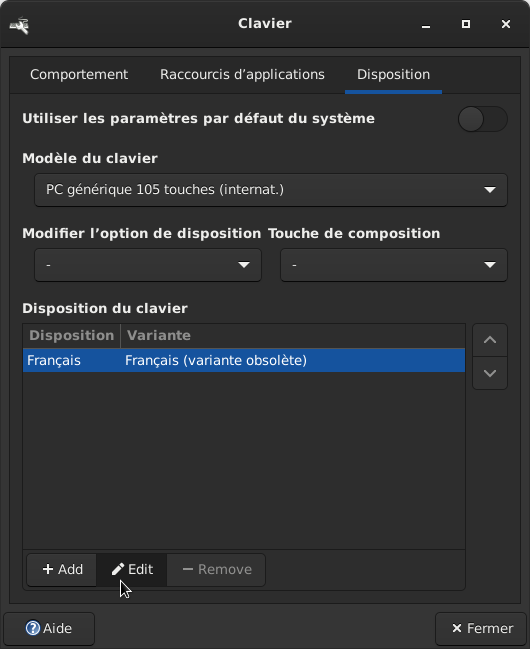This screenshot has height=649, width=530.
Task: Select the Français layout row
Action: click(x=244, y=360)
